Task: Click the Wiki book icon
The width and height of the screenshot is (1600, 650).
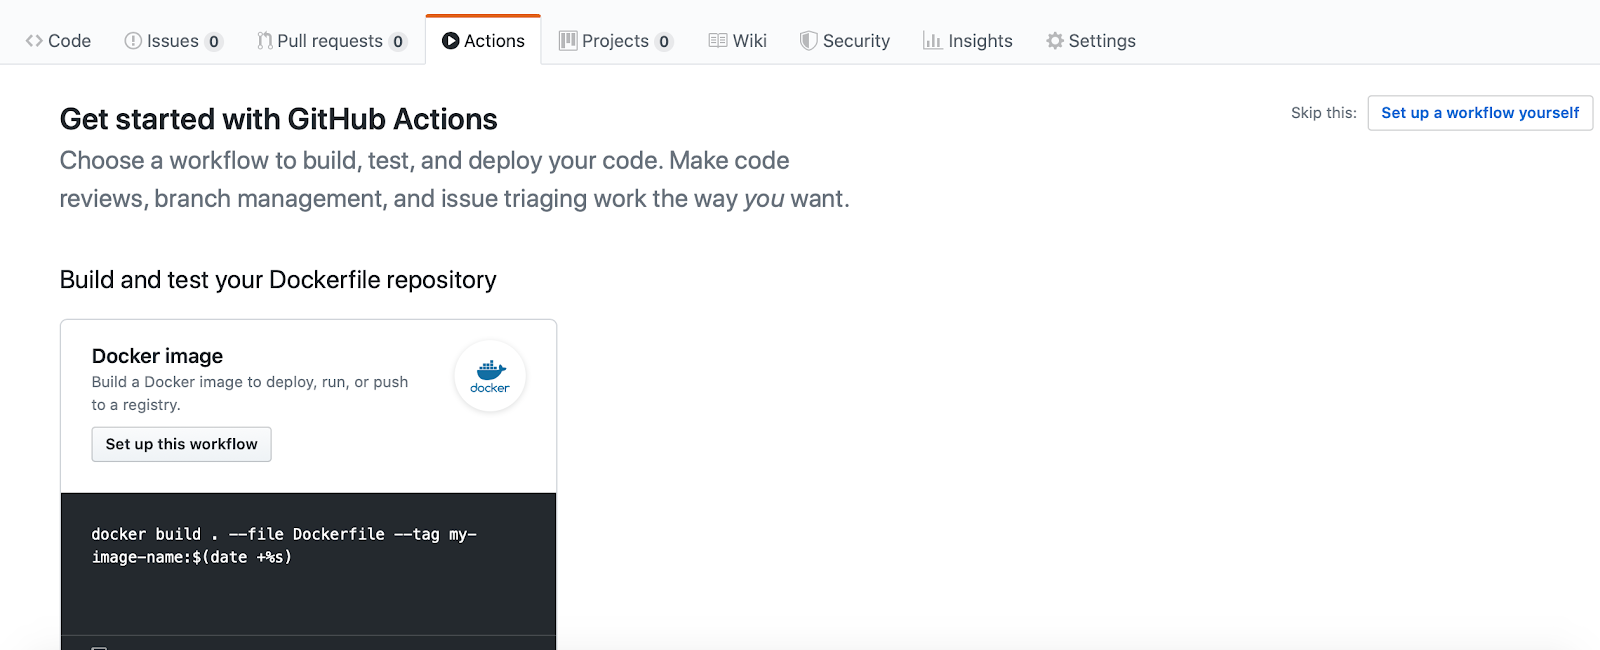Action: click(x=718, y=41)
